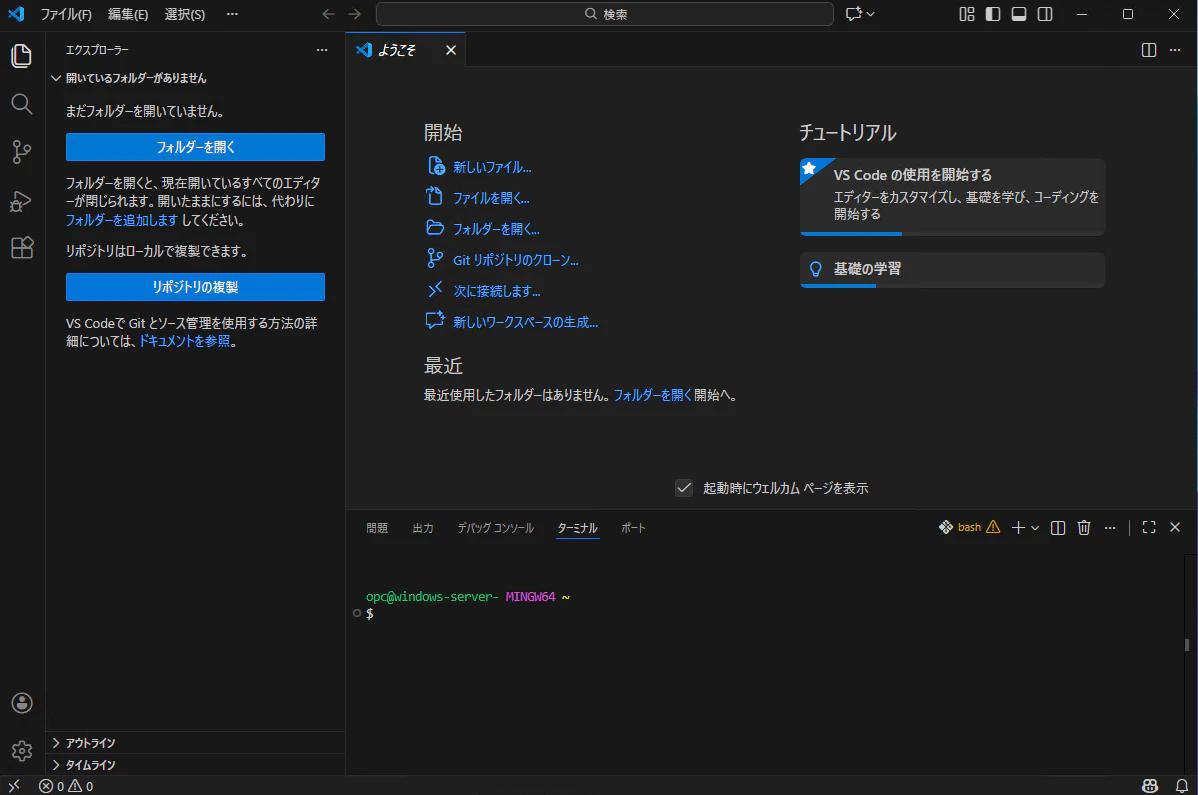Open the overflow menu ellipsis in menu bar
The width and height of the screenshot is (1198, 795).
232,15
